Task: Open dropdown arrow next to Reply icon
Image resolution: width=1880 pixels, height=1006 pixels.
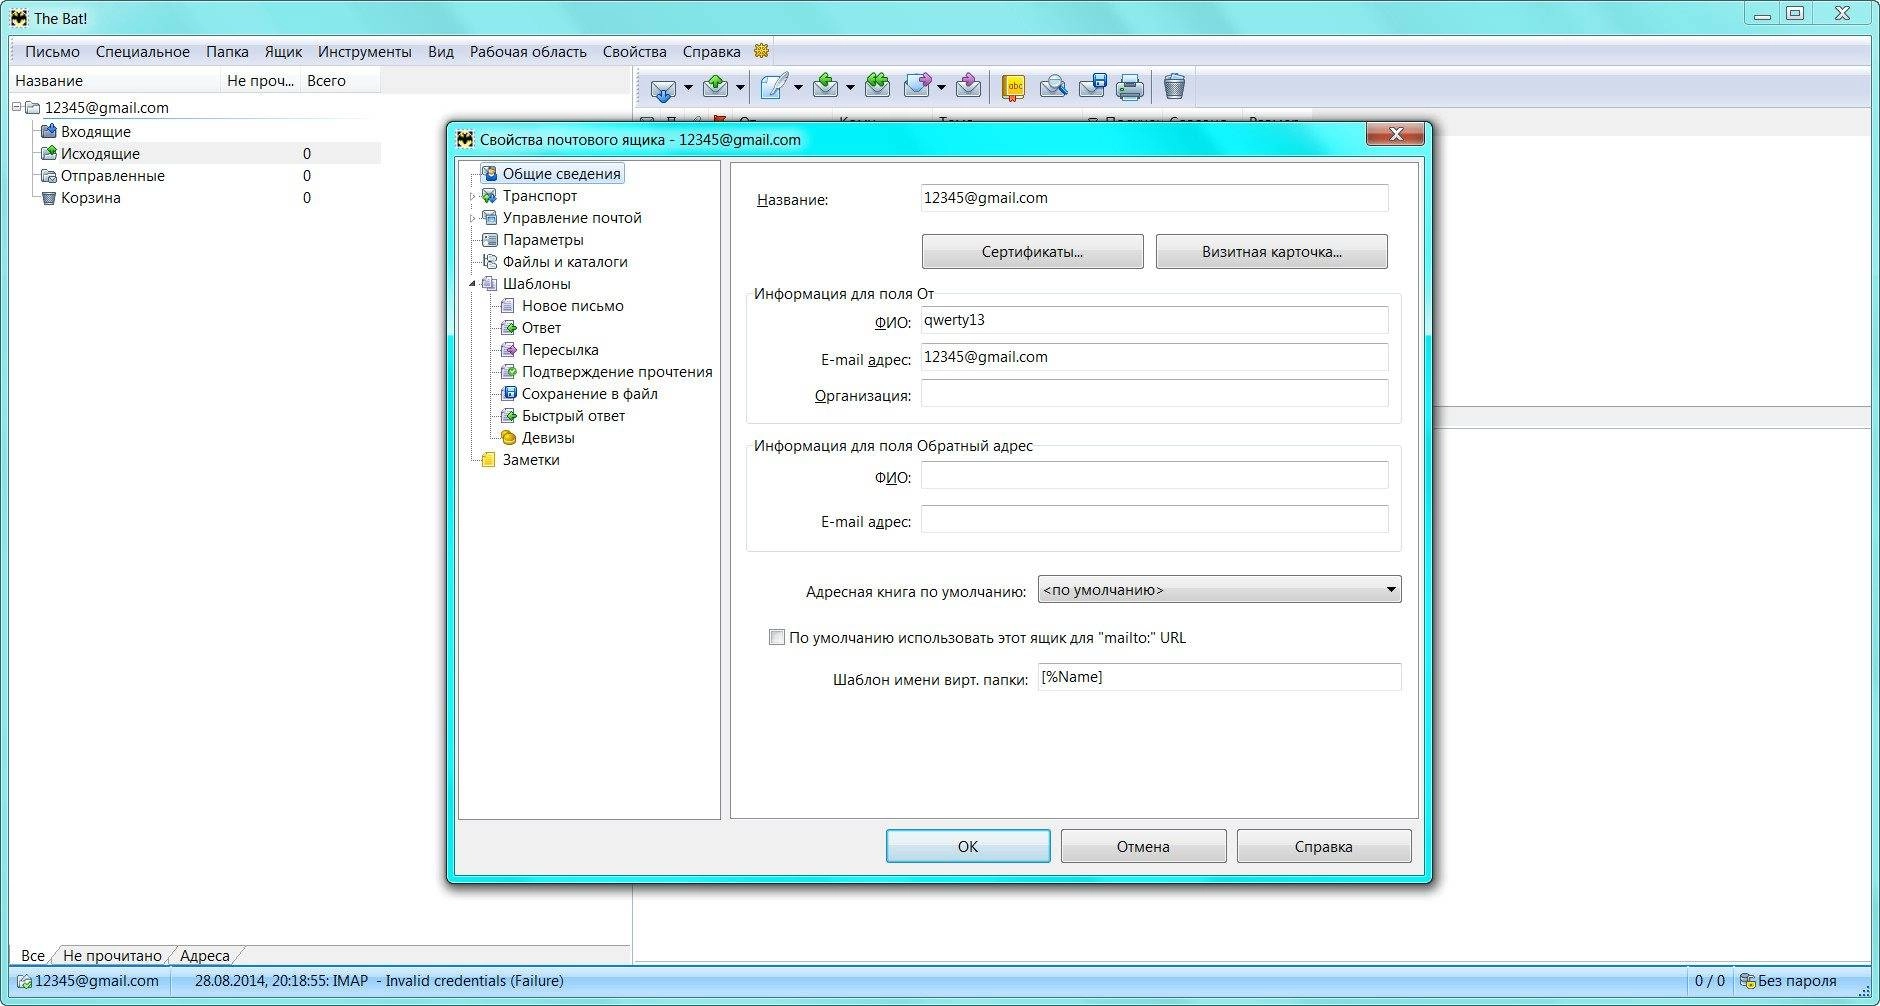Action: tap(850, 88)
